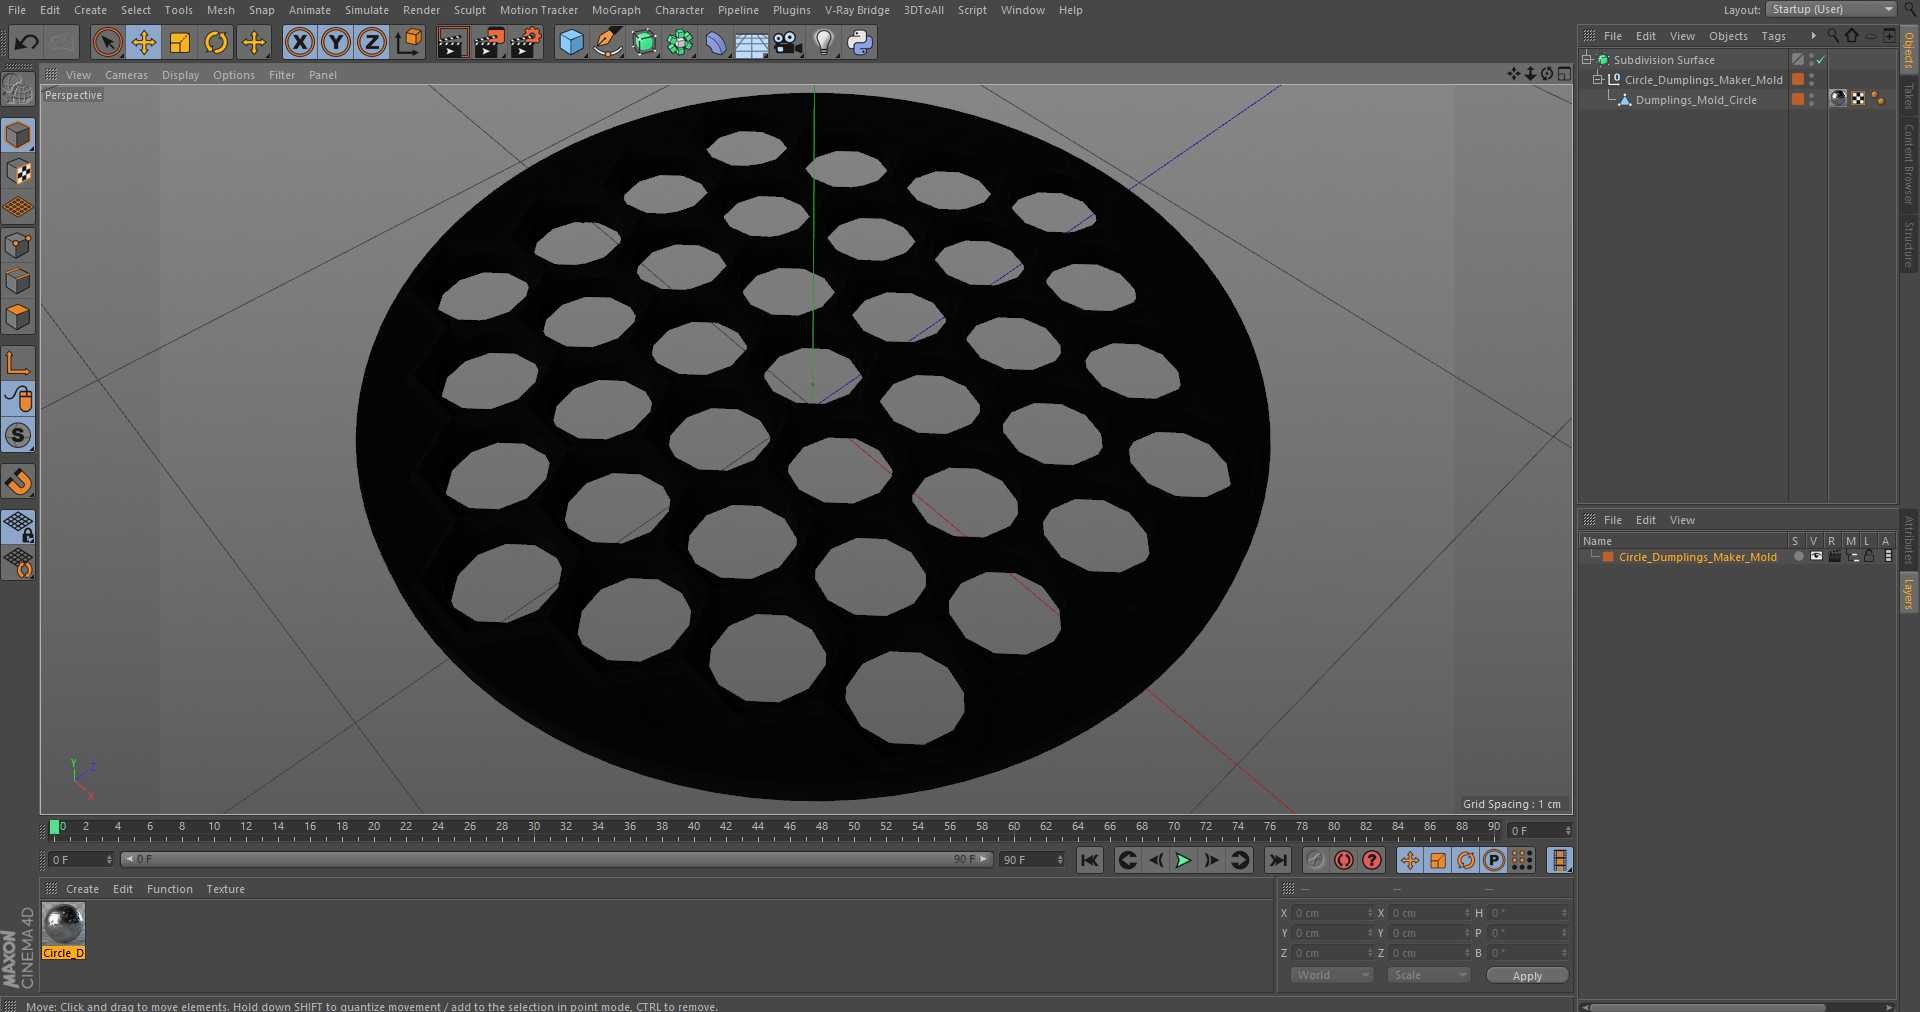Click Circle_Dumplings_Maker_Mold layer color swatch in Objects
The height and width of the screenshot is (1012, 1920).
point(1798,80)
